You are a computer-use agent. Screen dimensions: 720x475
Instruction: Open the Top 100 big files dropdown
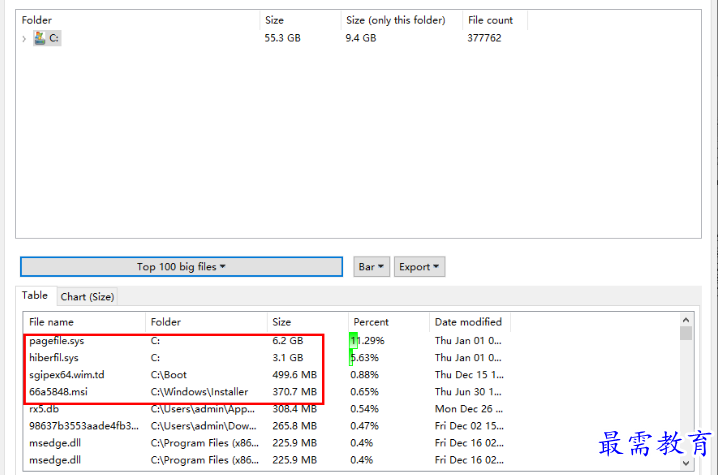pos(181,267)
